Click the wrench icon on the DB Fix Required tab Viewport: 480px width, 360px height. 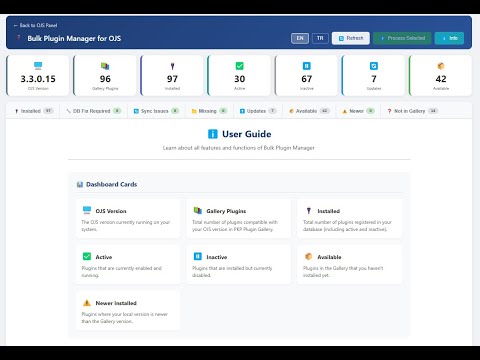(x=68, y=111)
